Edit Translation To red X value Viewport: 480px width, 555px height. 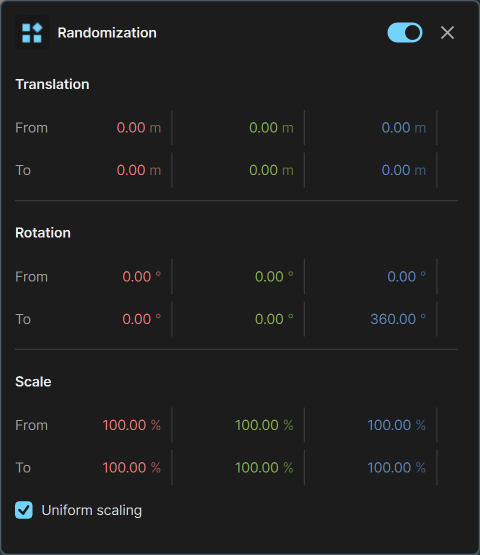pyautogui.click(x=139, y=170)
